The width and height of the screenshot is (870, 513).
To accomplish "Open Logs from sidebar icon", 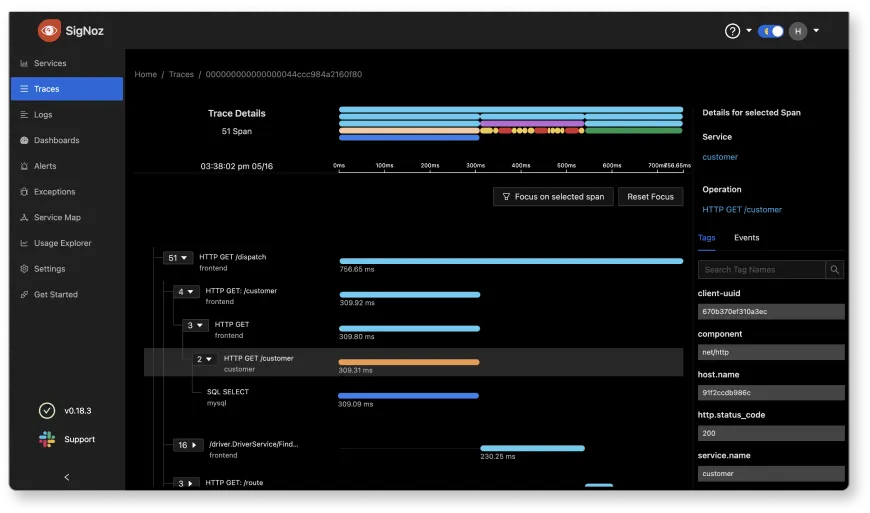I will [x=24, y=115].
